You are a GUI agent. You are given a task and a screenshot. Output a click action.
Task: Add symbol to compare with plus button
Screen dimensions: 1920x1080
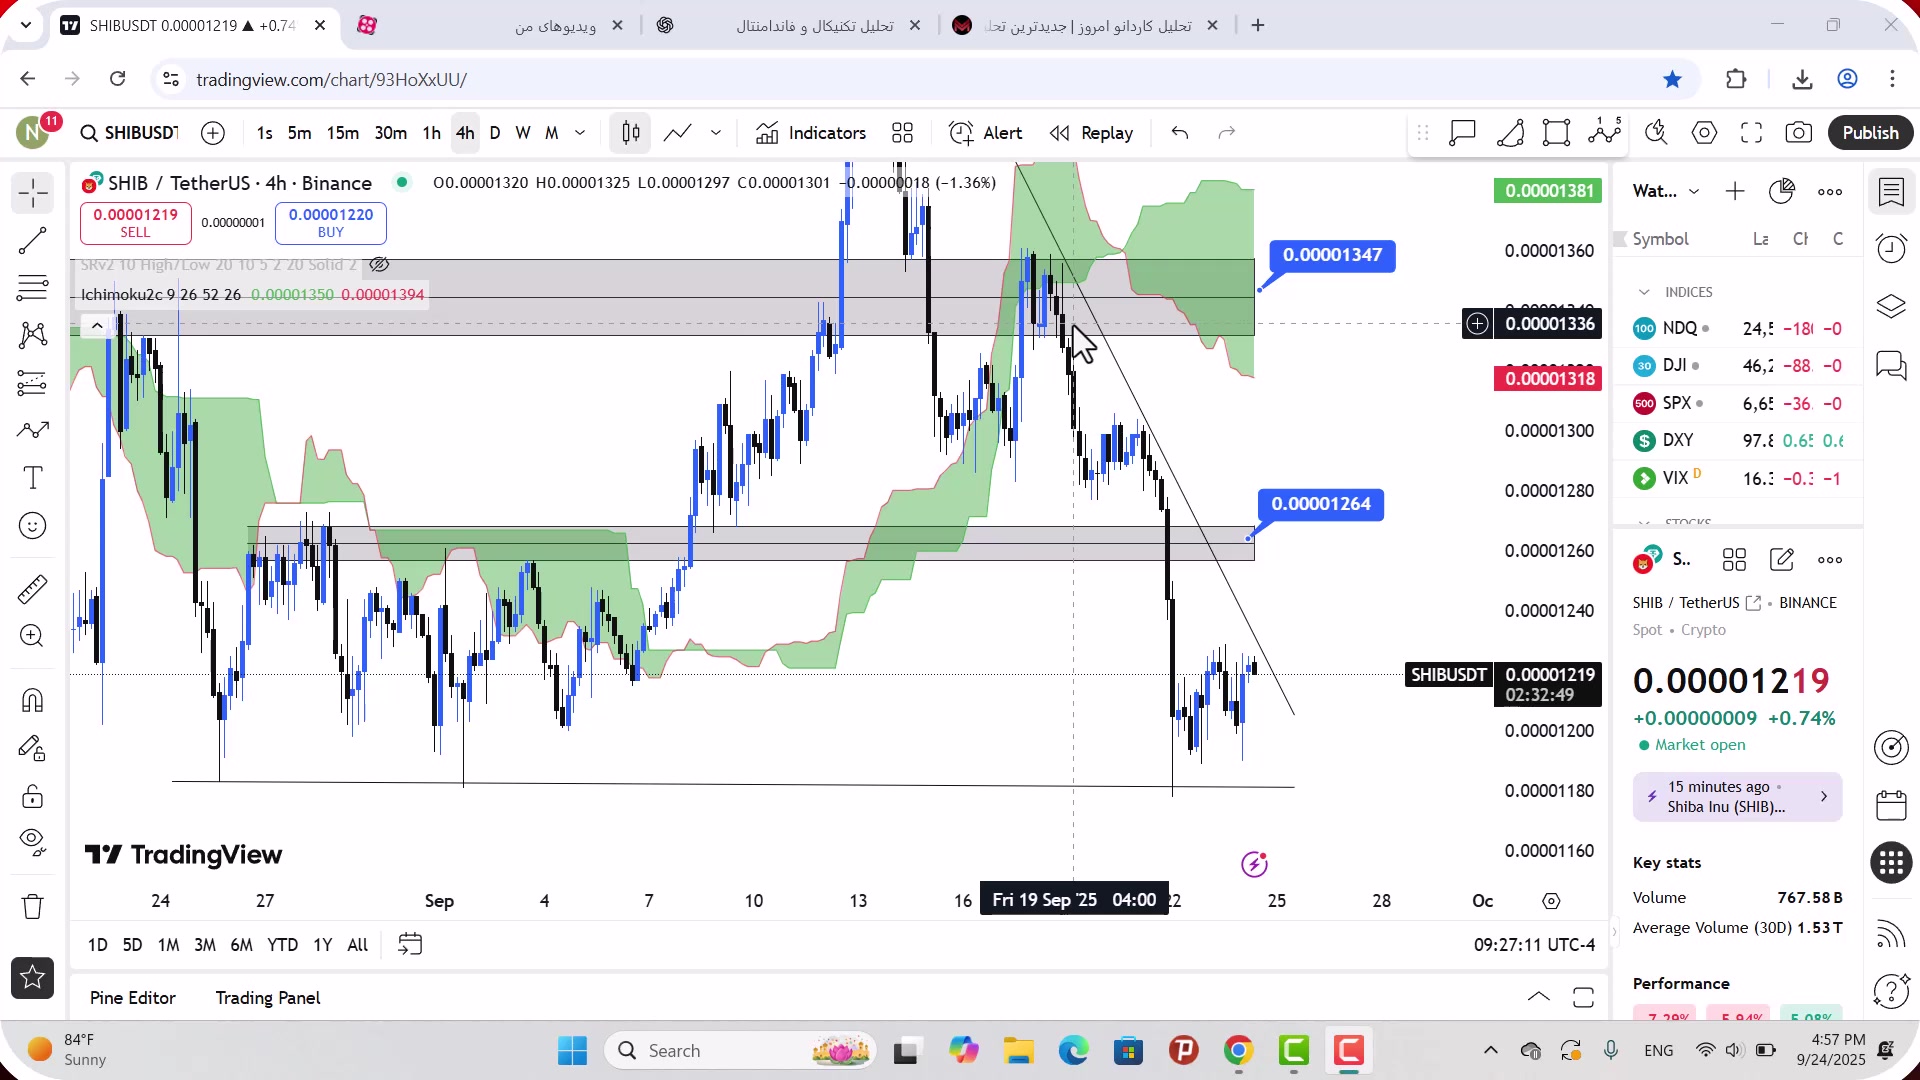point(213,133)
